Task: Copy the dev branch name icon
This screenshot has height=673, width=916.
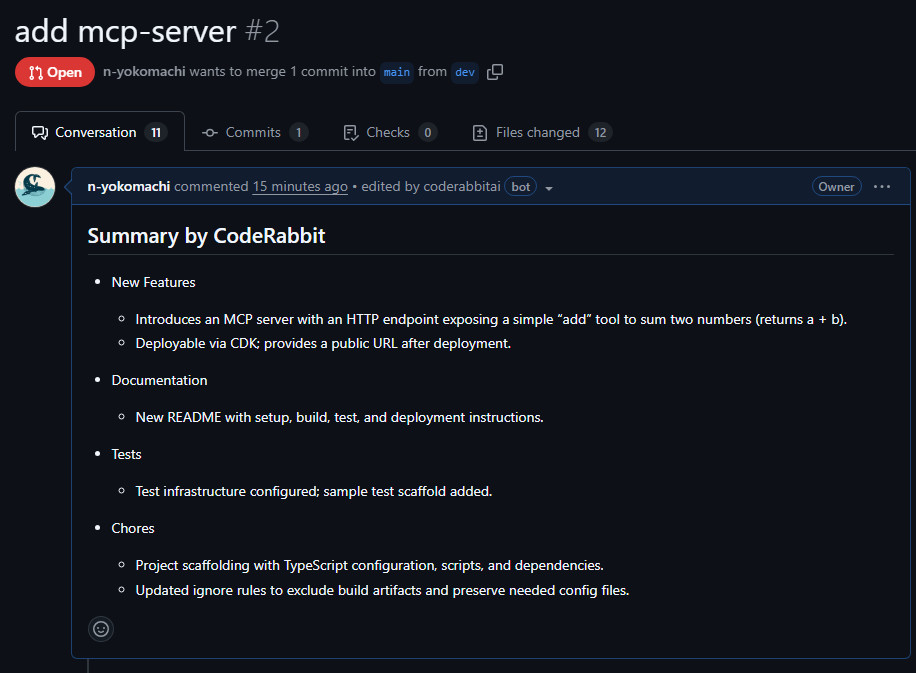Action: [x=495, y=72]
